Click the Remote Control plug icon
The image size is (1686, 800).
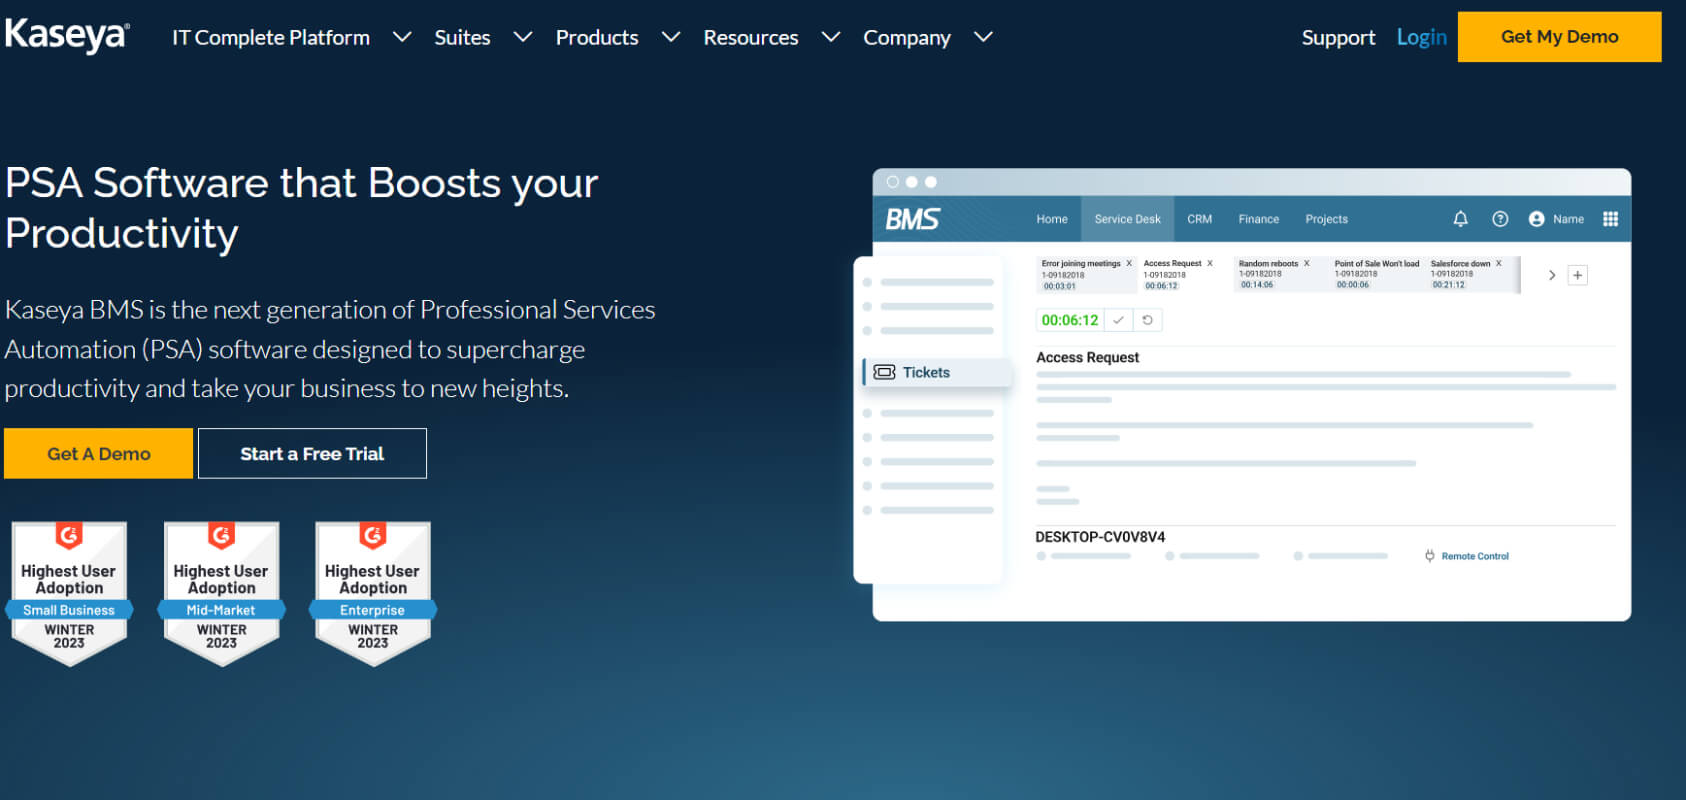click(1430, 556)
